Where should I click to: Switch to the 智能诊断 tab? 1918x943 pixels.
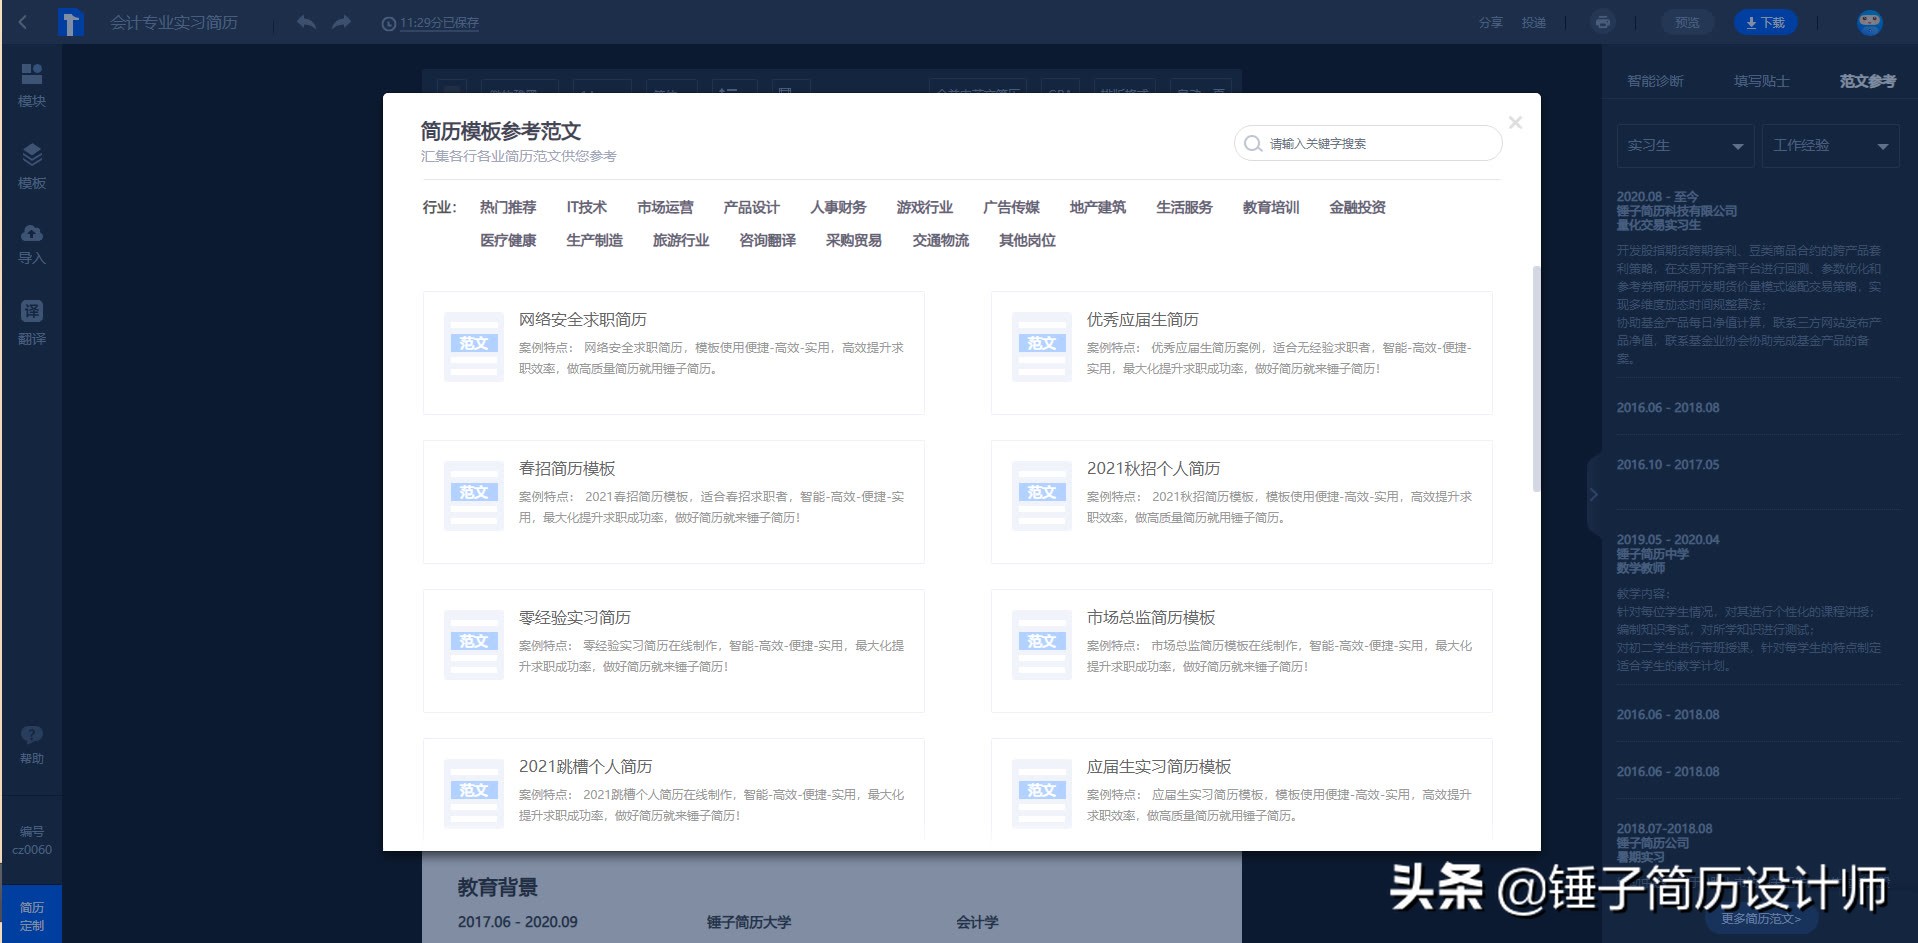tap(1655, 81)
